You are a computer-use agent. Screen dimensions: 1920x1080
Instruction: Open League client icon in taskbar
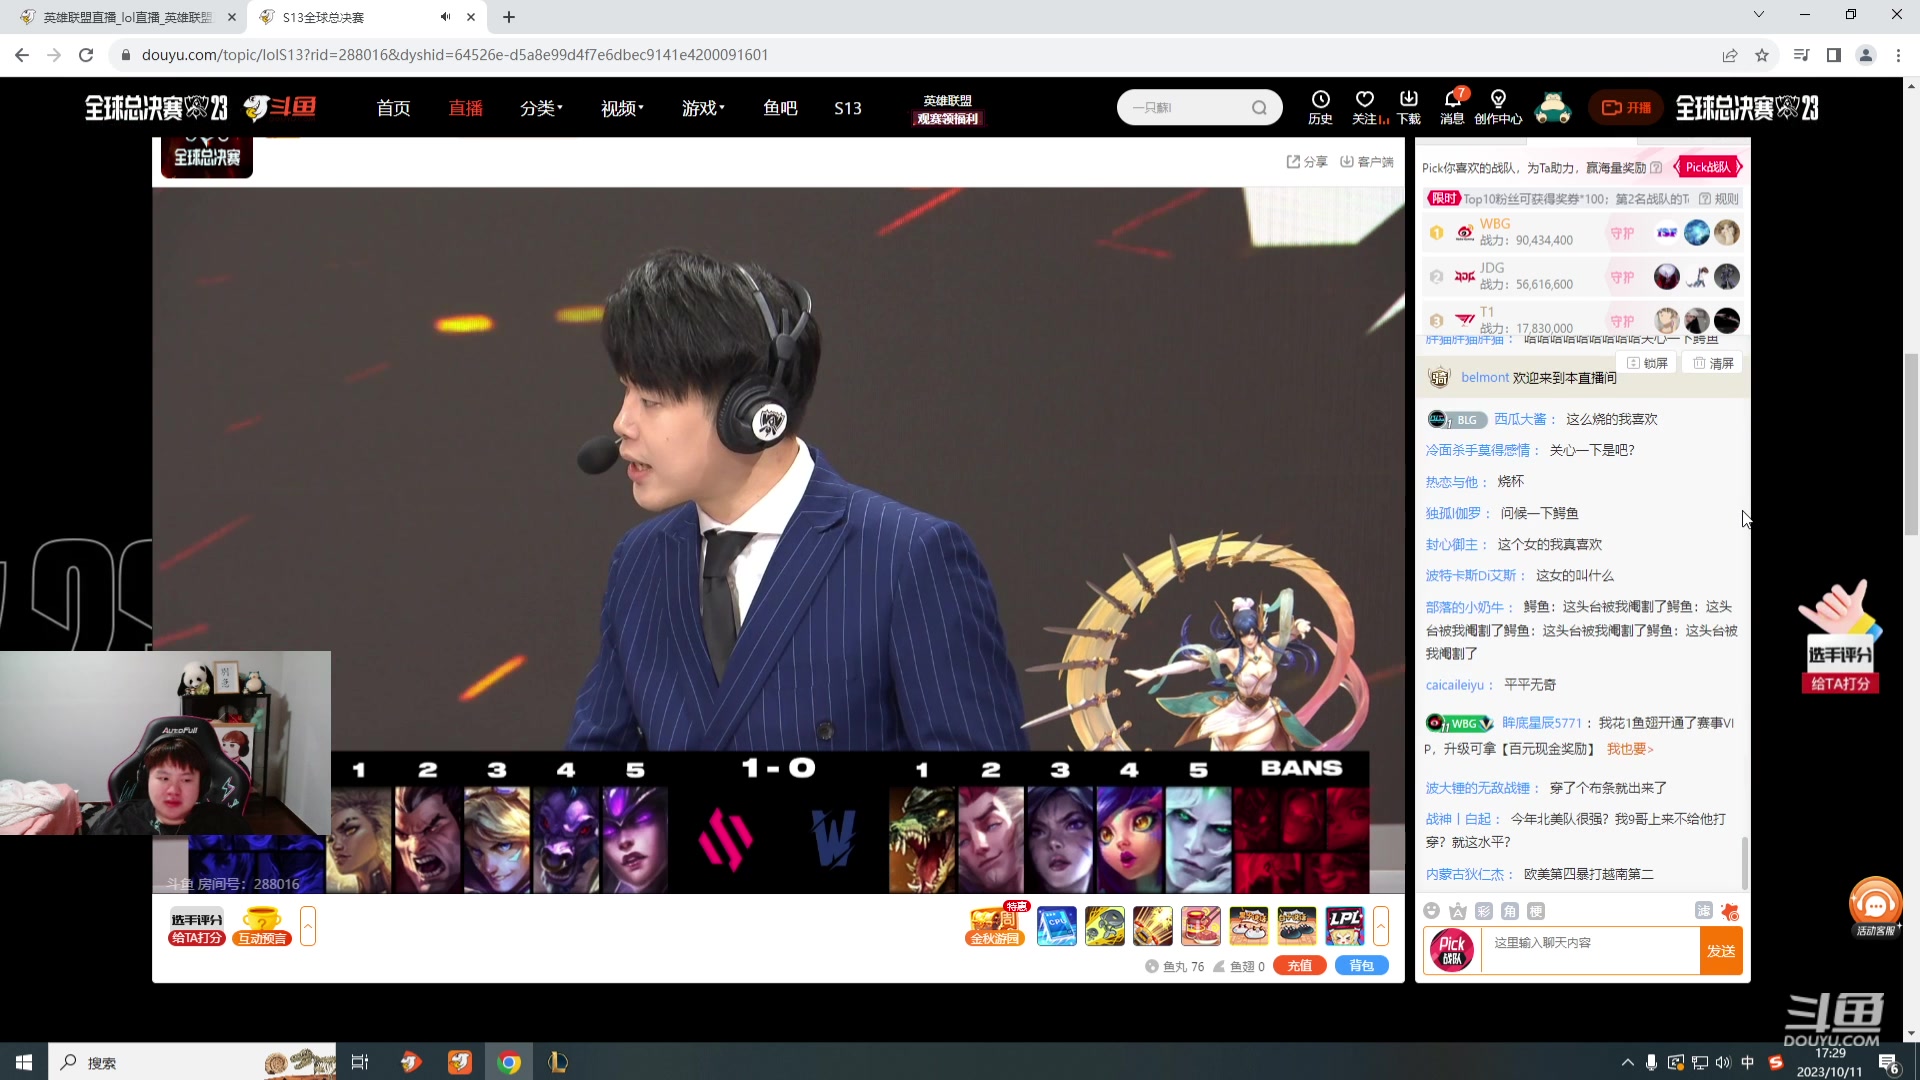[x=558, y=1062]
